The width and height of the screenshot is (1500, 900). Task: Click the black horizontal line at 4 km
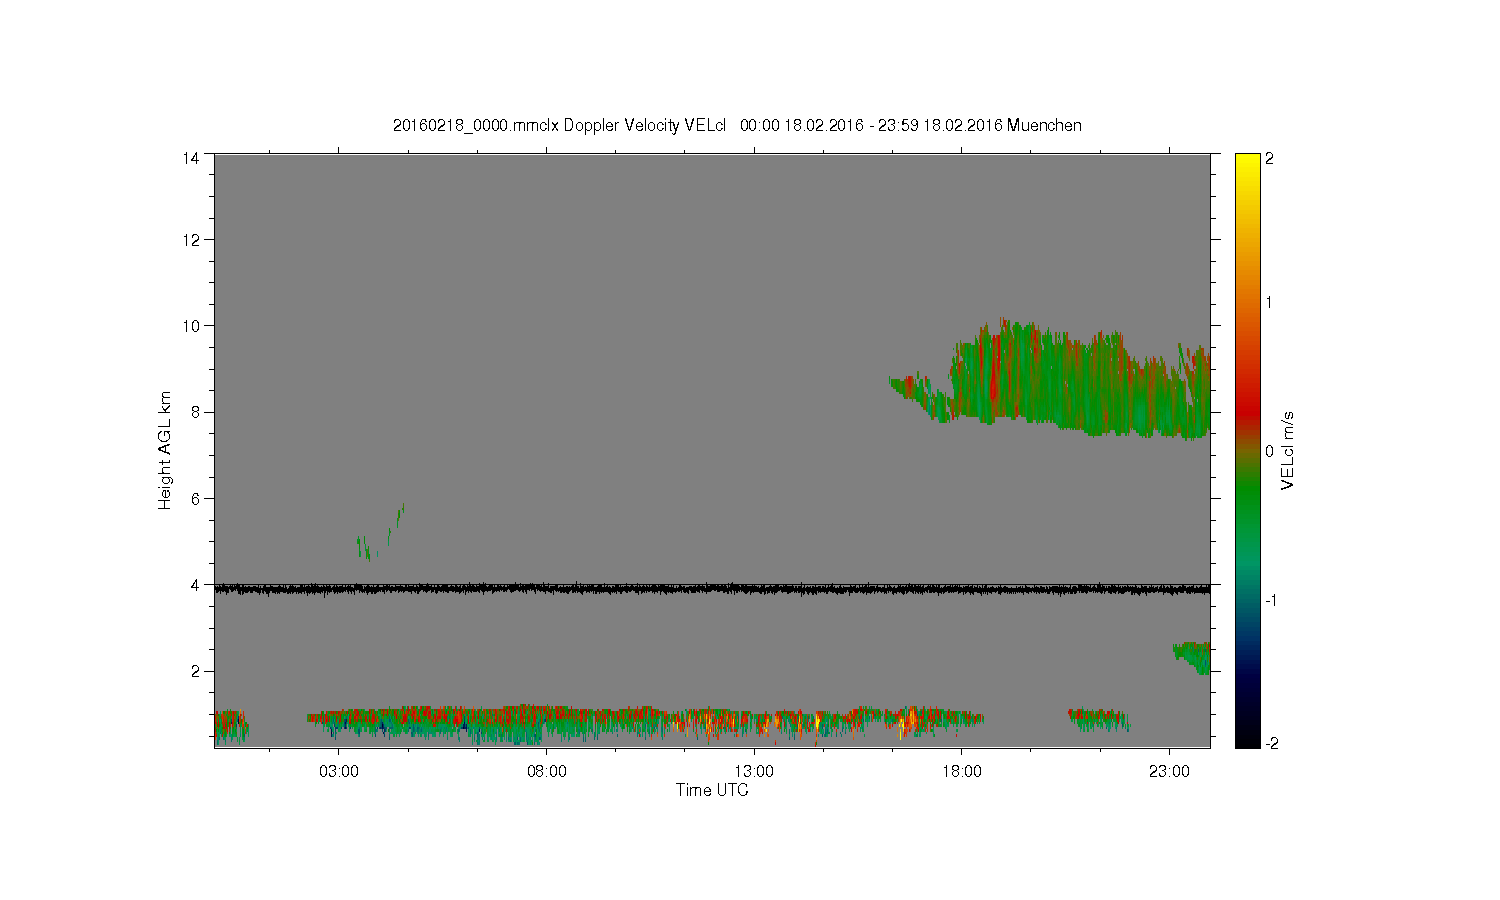[712, 589]
